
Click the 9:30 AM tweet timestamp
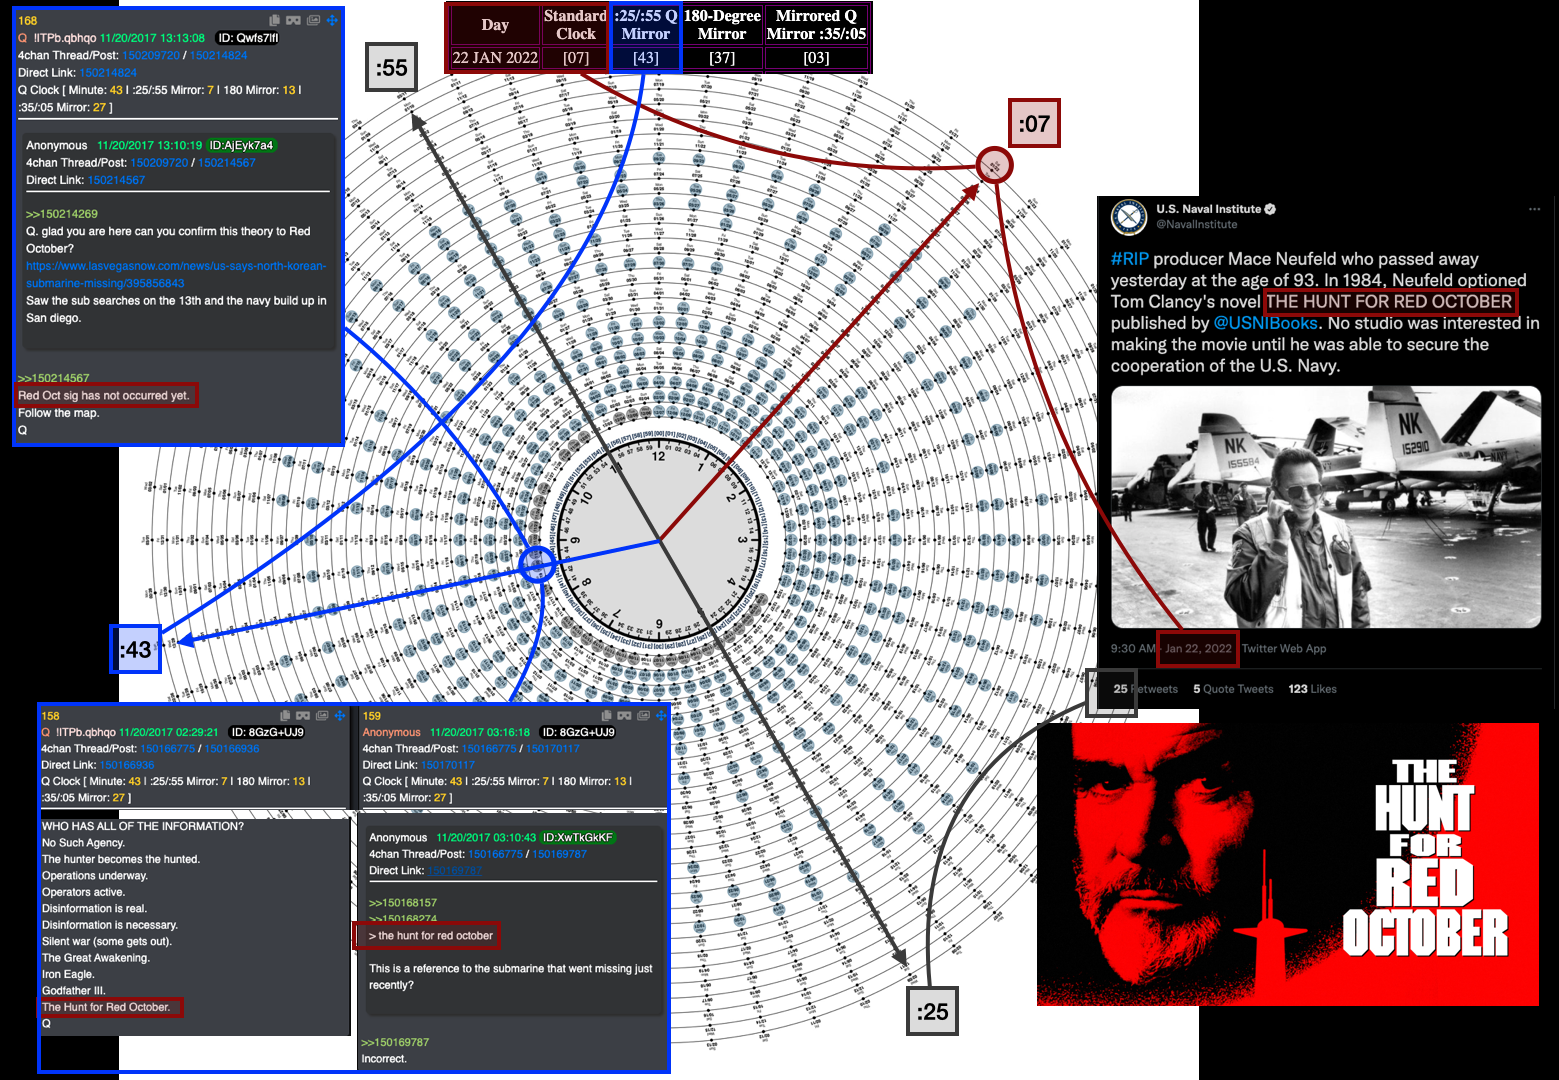click(x=1132, y=649)
